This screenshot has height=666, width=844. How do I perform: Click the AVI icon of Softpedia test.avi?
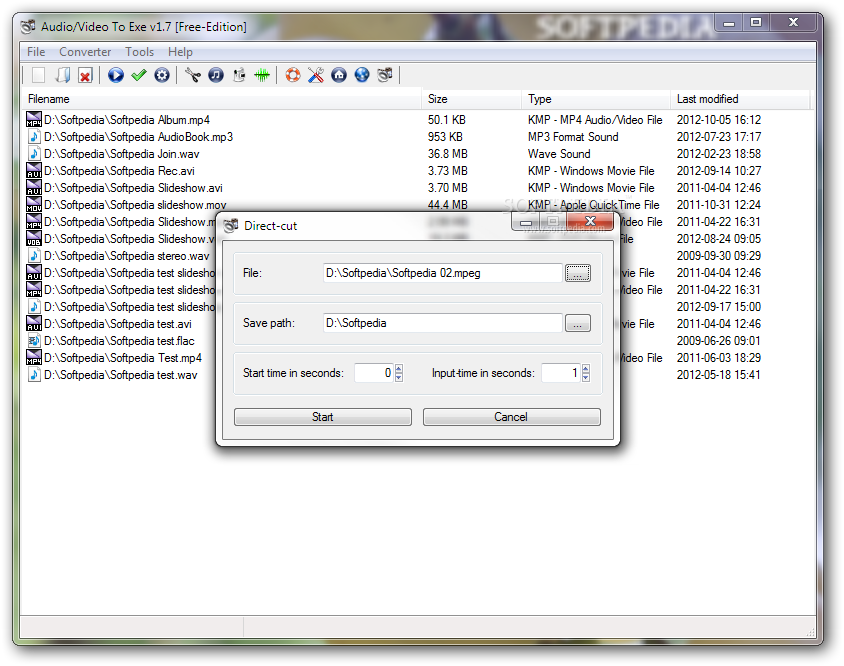coord(34,324)
